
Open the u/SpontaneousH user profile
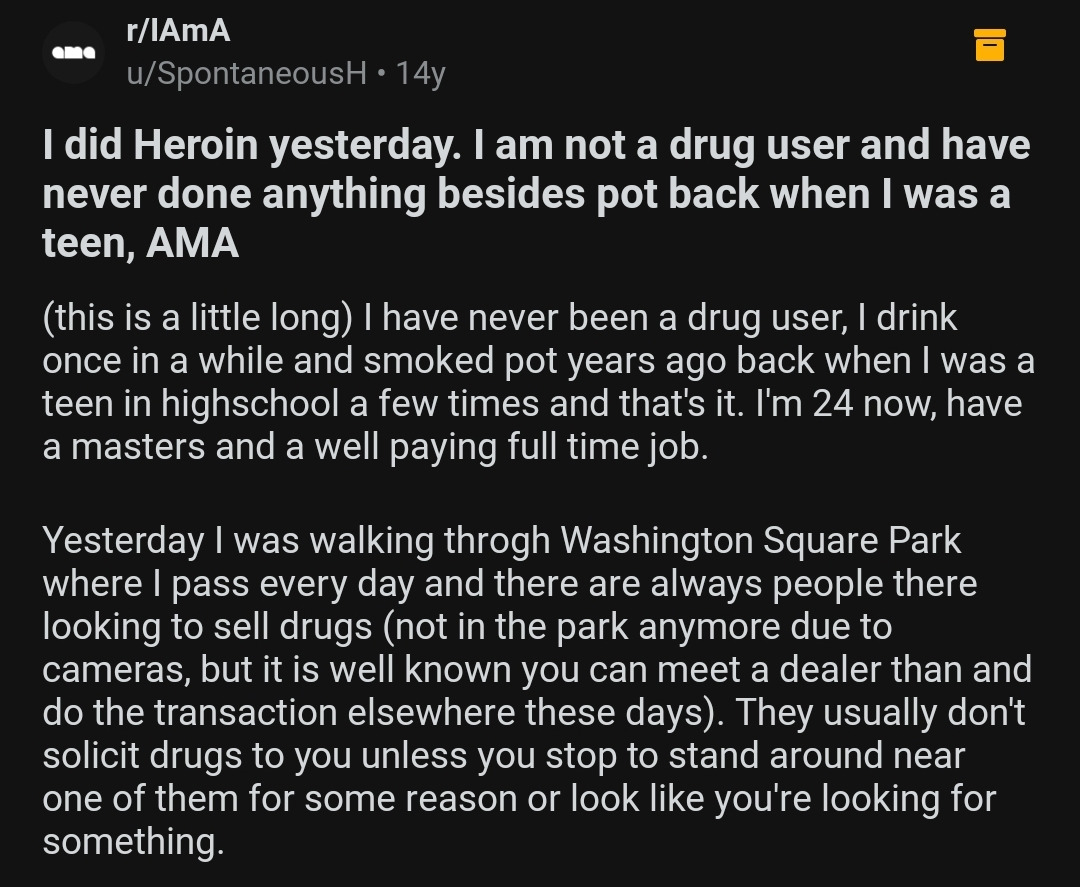tap(246, 73)
